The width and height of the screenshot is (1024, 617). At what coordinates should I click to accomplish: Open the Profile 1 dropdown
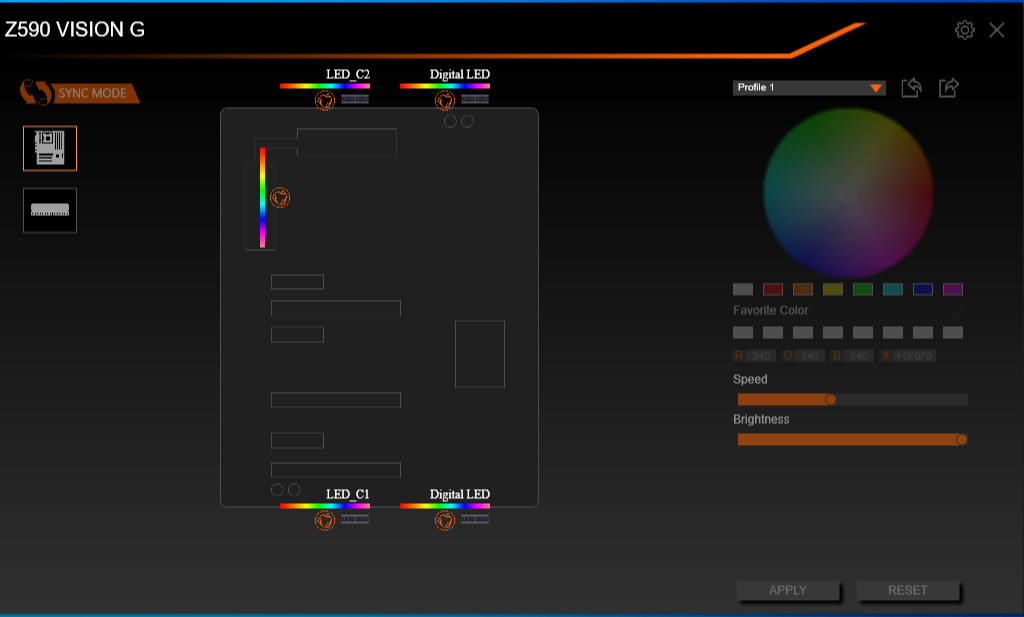809,87
